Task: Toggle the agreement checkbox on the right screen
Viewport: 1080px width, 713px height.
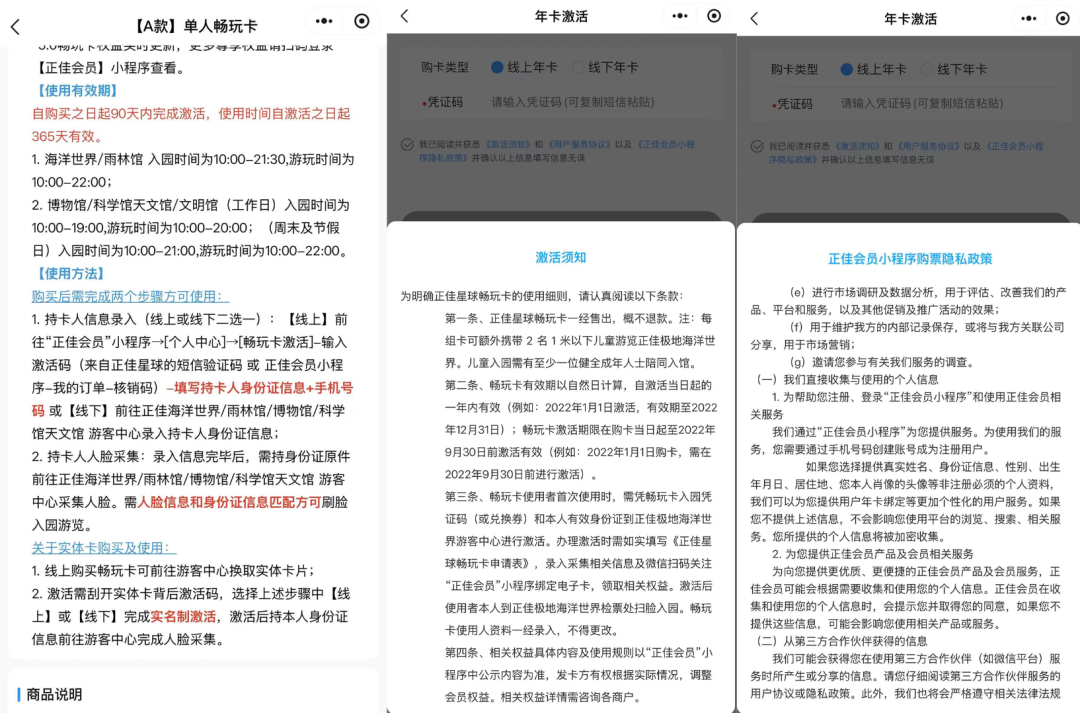Action: 757,147
